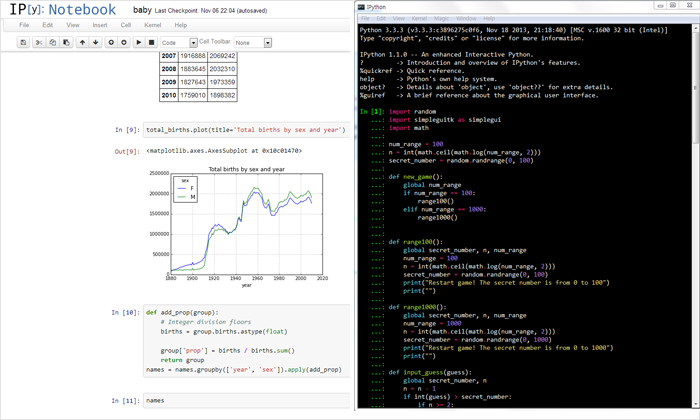Click the IPython console scrollbar thumb
700x420 pixels.
pos(696,89)
